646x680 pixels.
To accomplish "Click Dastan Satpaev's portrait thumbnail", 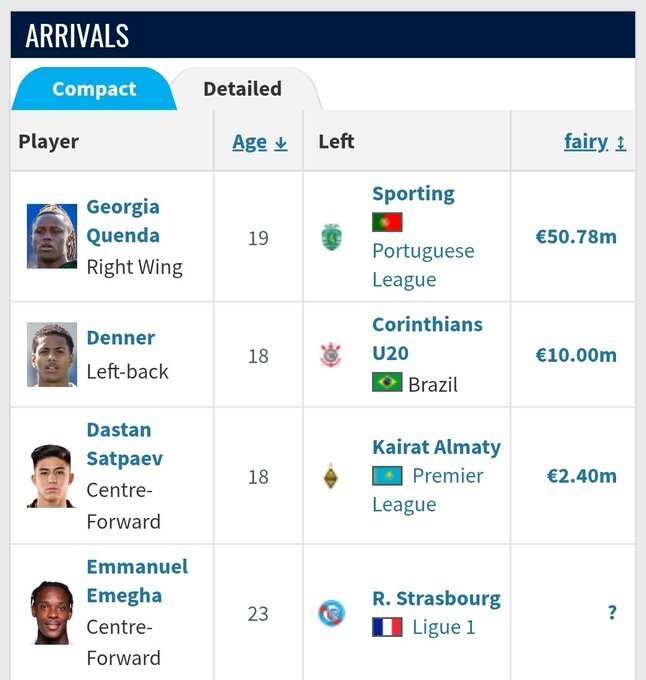I will pyautogui.click(x=52, y=476).
